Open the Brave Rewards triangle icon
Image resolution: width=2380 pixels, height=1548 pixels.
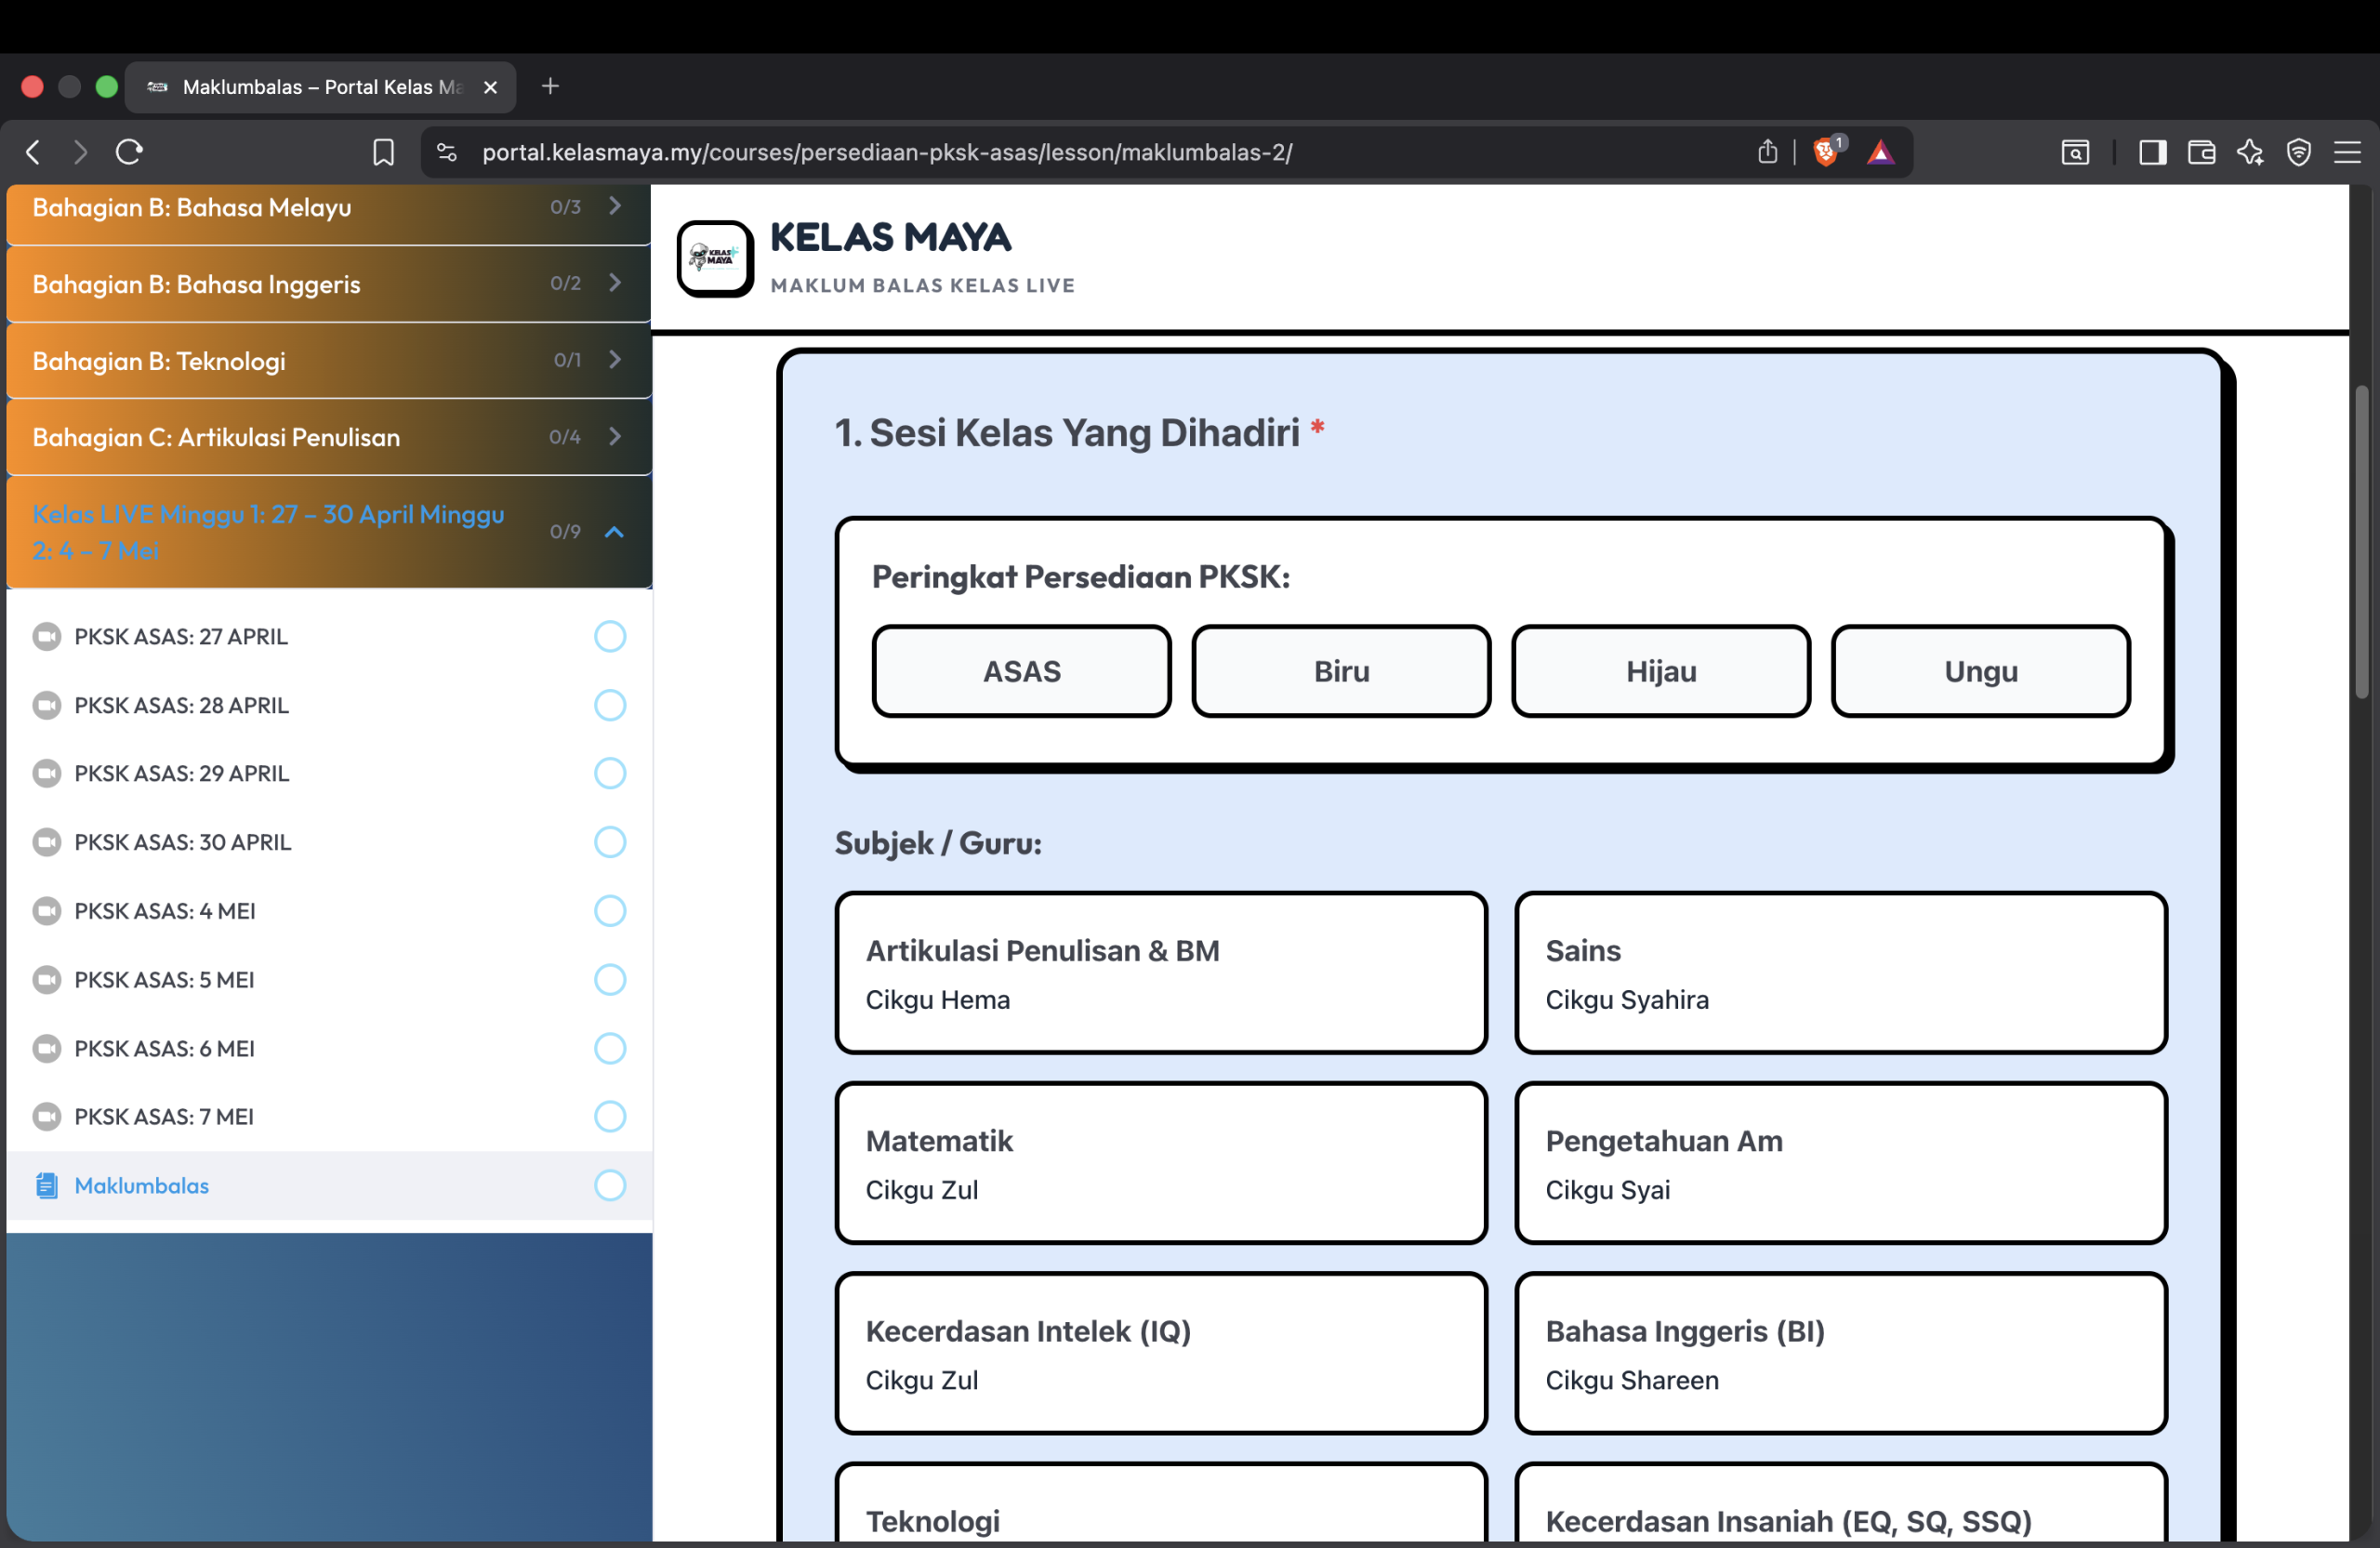click(1881, 152)
